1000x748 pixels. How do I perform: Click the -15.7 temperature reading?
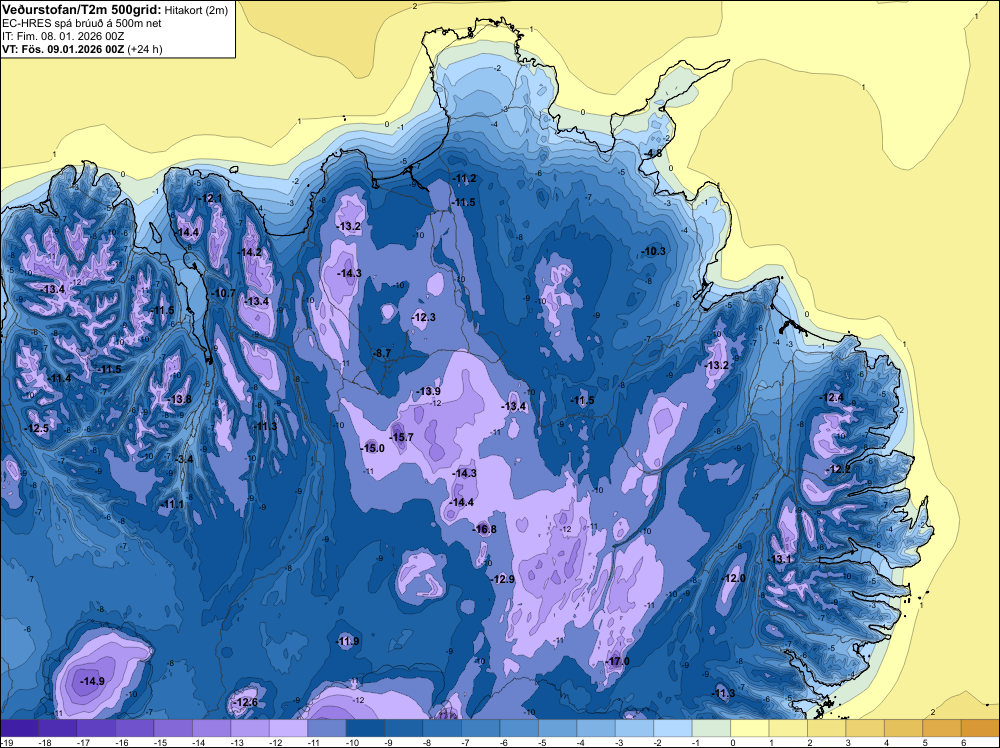point(402,437)
